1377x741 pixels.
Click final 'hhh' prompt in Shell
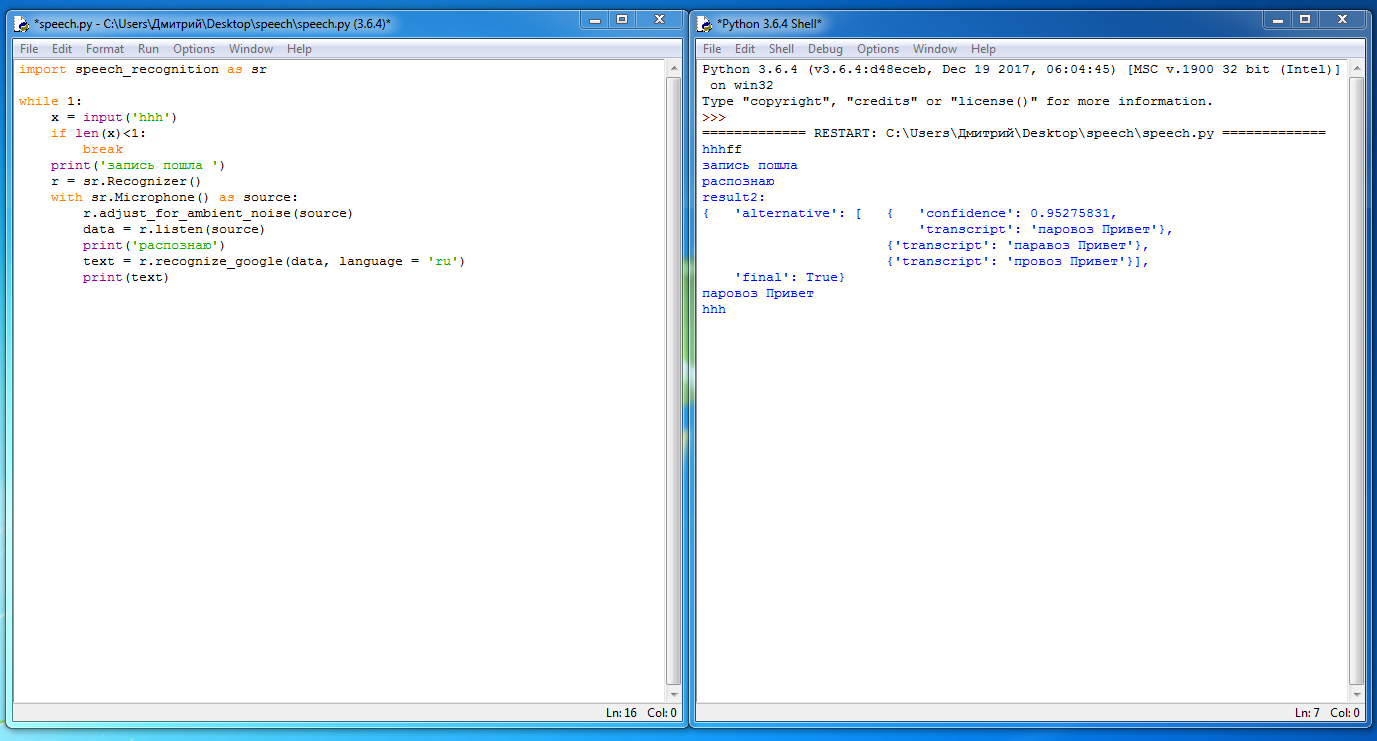[x=714, y=310]
